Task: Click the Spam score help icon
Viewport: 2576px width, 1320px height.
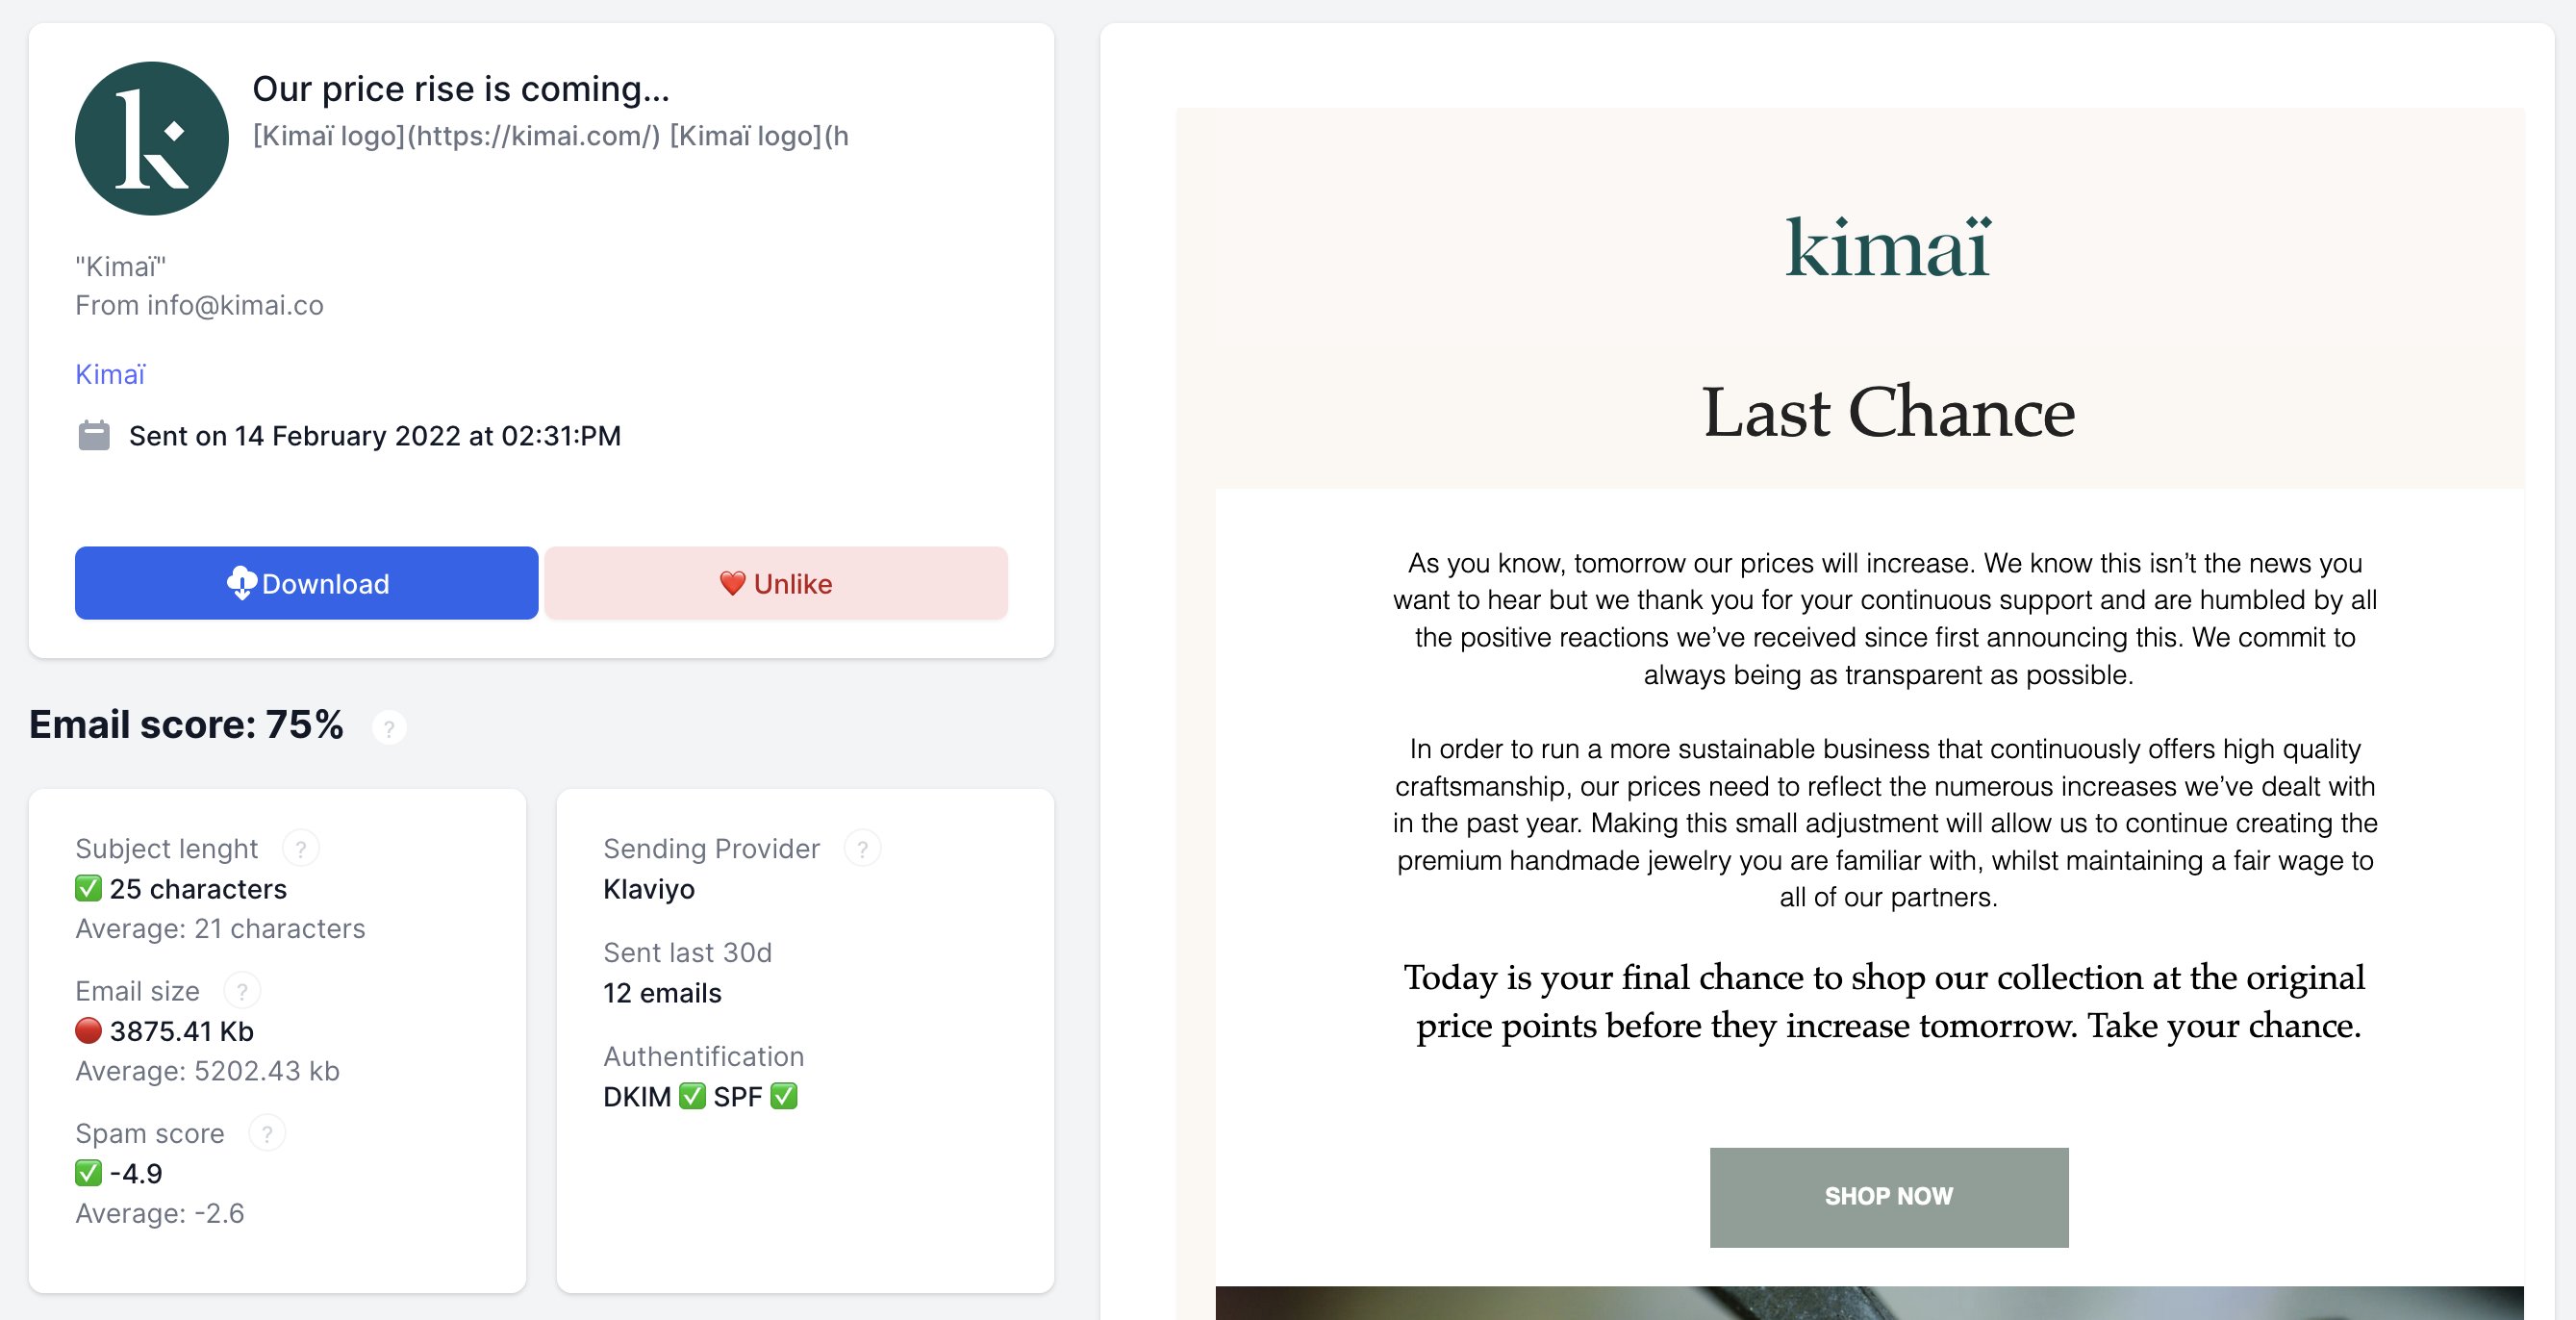Action: point(266,1133)
